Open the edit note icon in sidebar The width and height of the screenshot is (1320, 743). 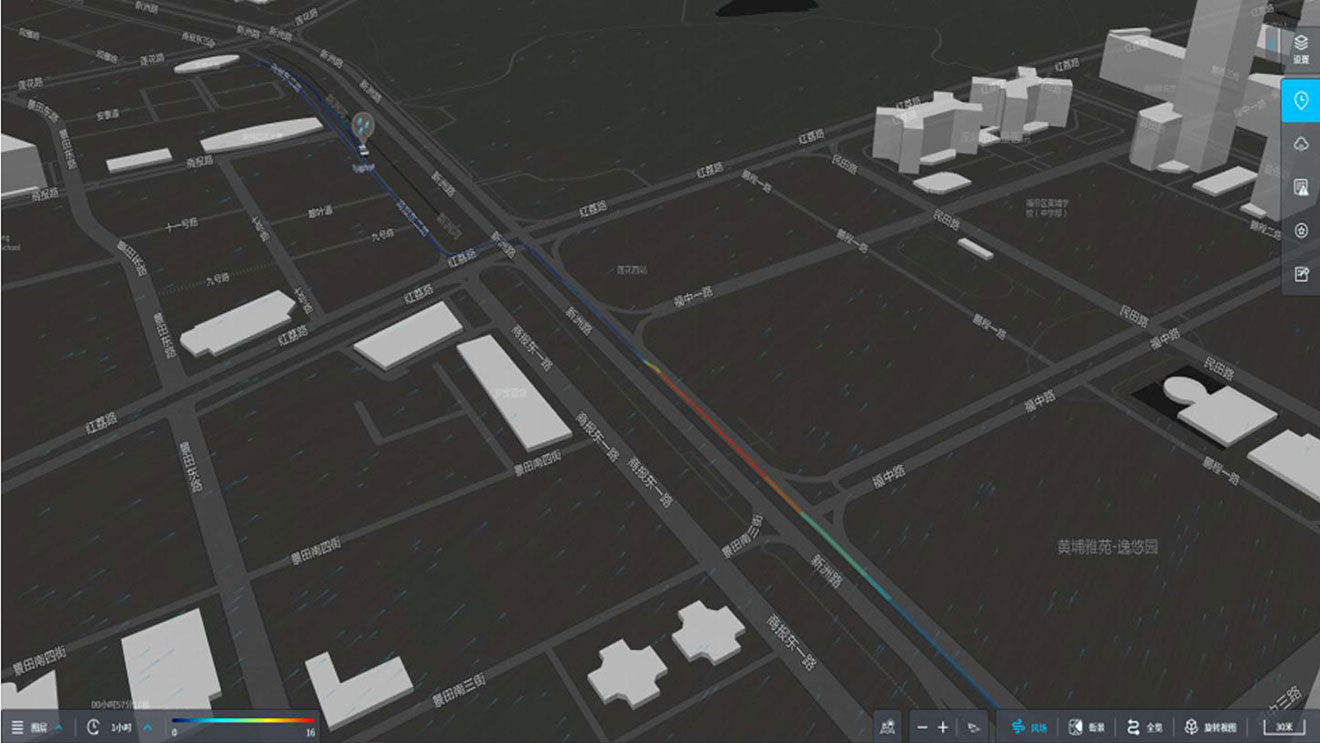1300,274
